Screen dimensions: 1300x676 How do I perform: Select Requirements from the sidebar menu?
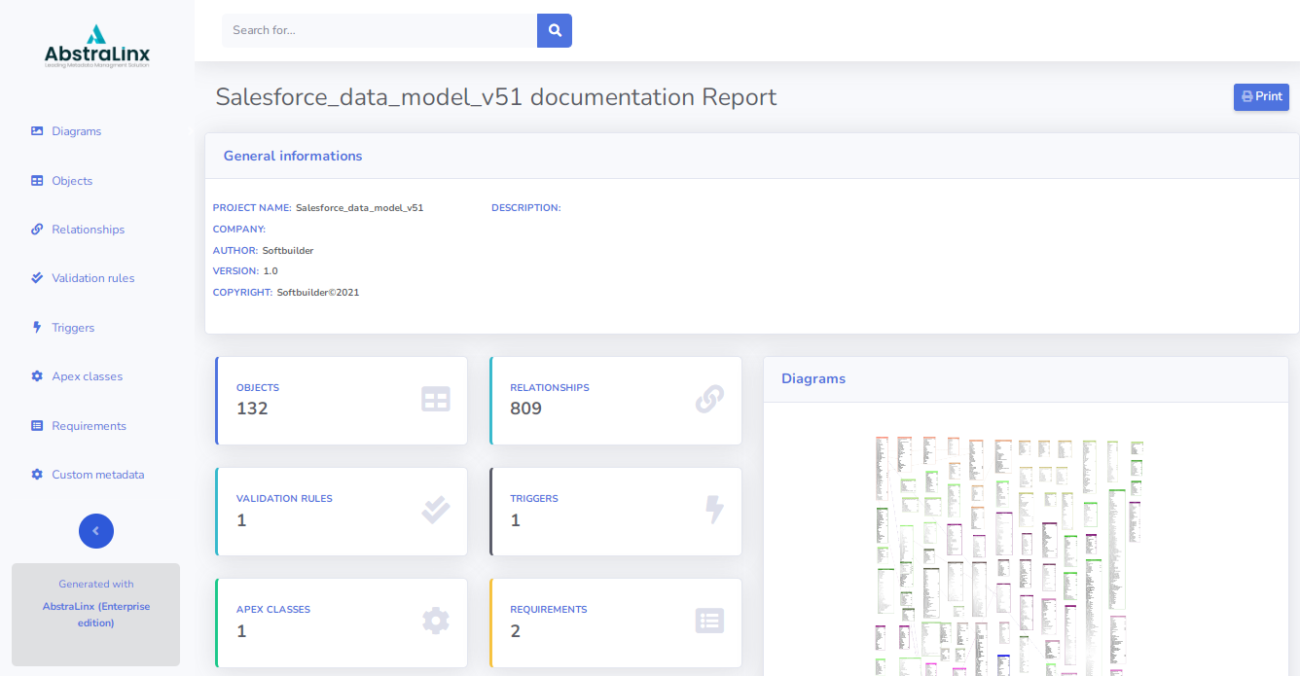pyautogui.click(x=88, y=425)
